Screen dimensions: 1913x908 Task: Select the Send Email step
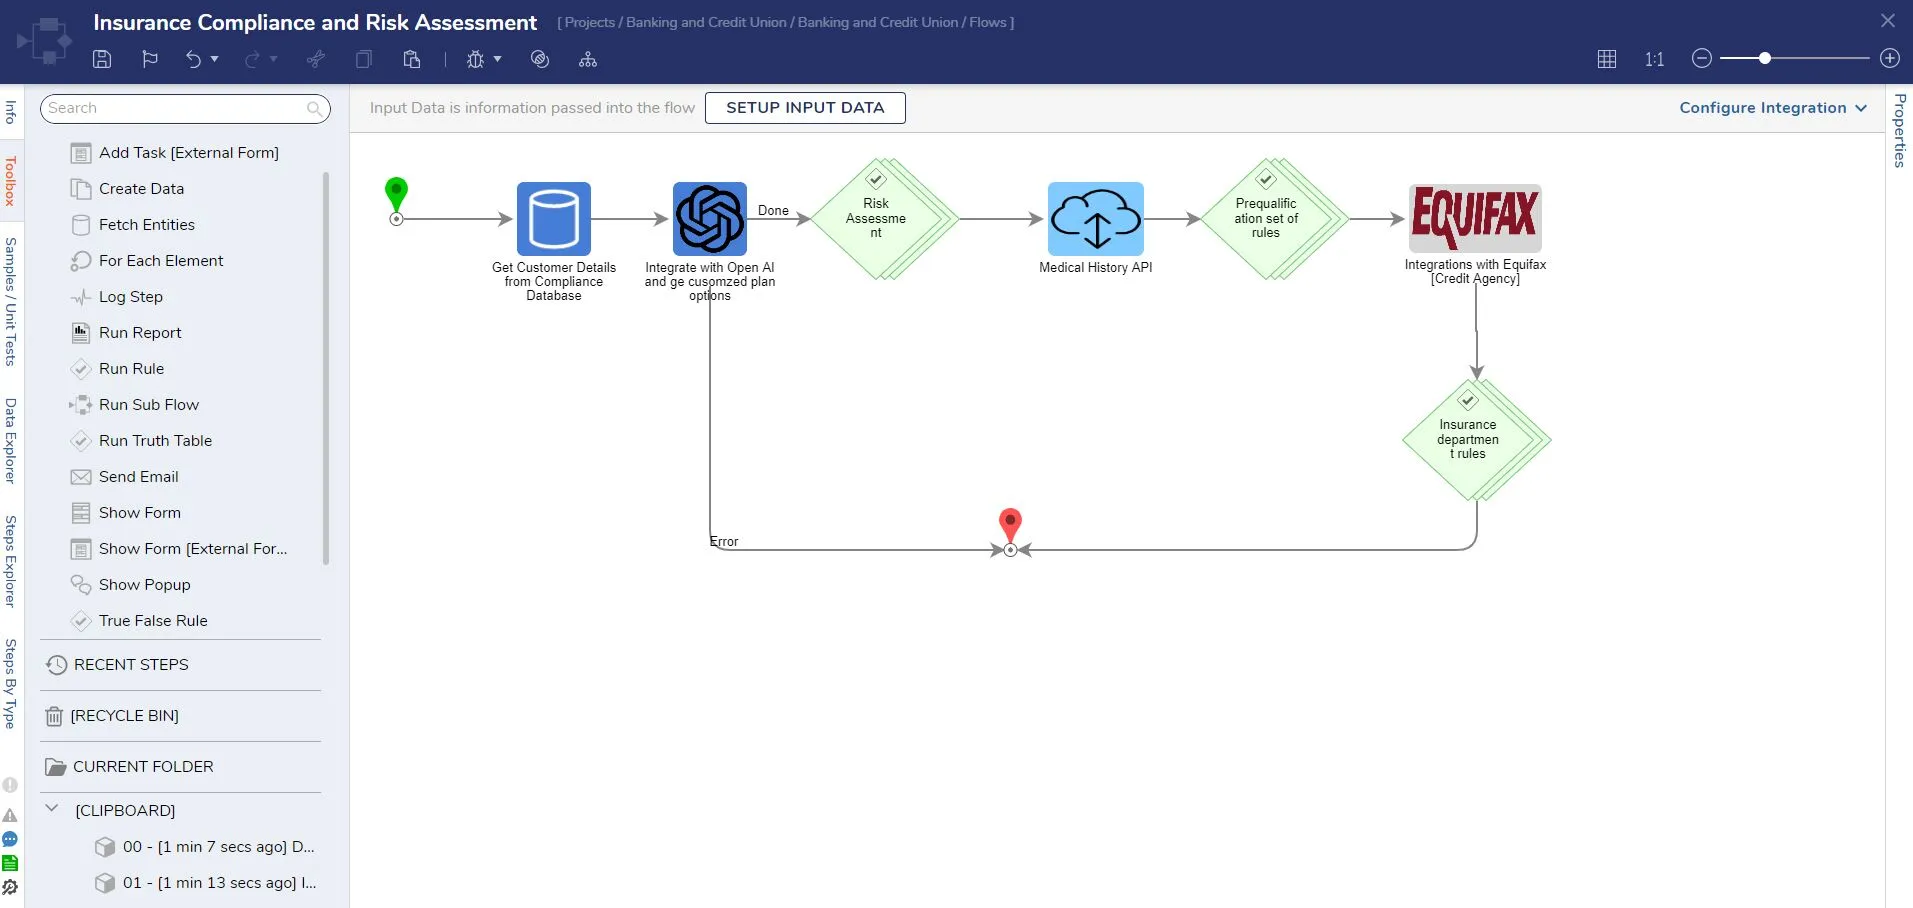coord(125,477)
